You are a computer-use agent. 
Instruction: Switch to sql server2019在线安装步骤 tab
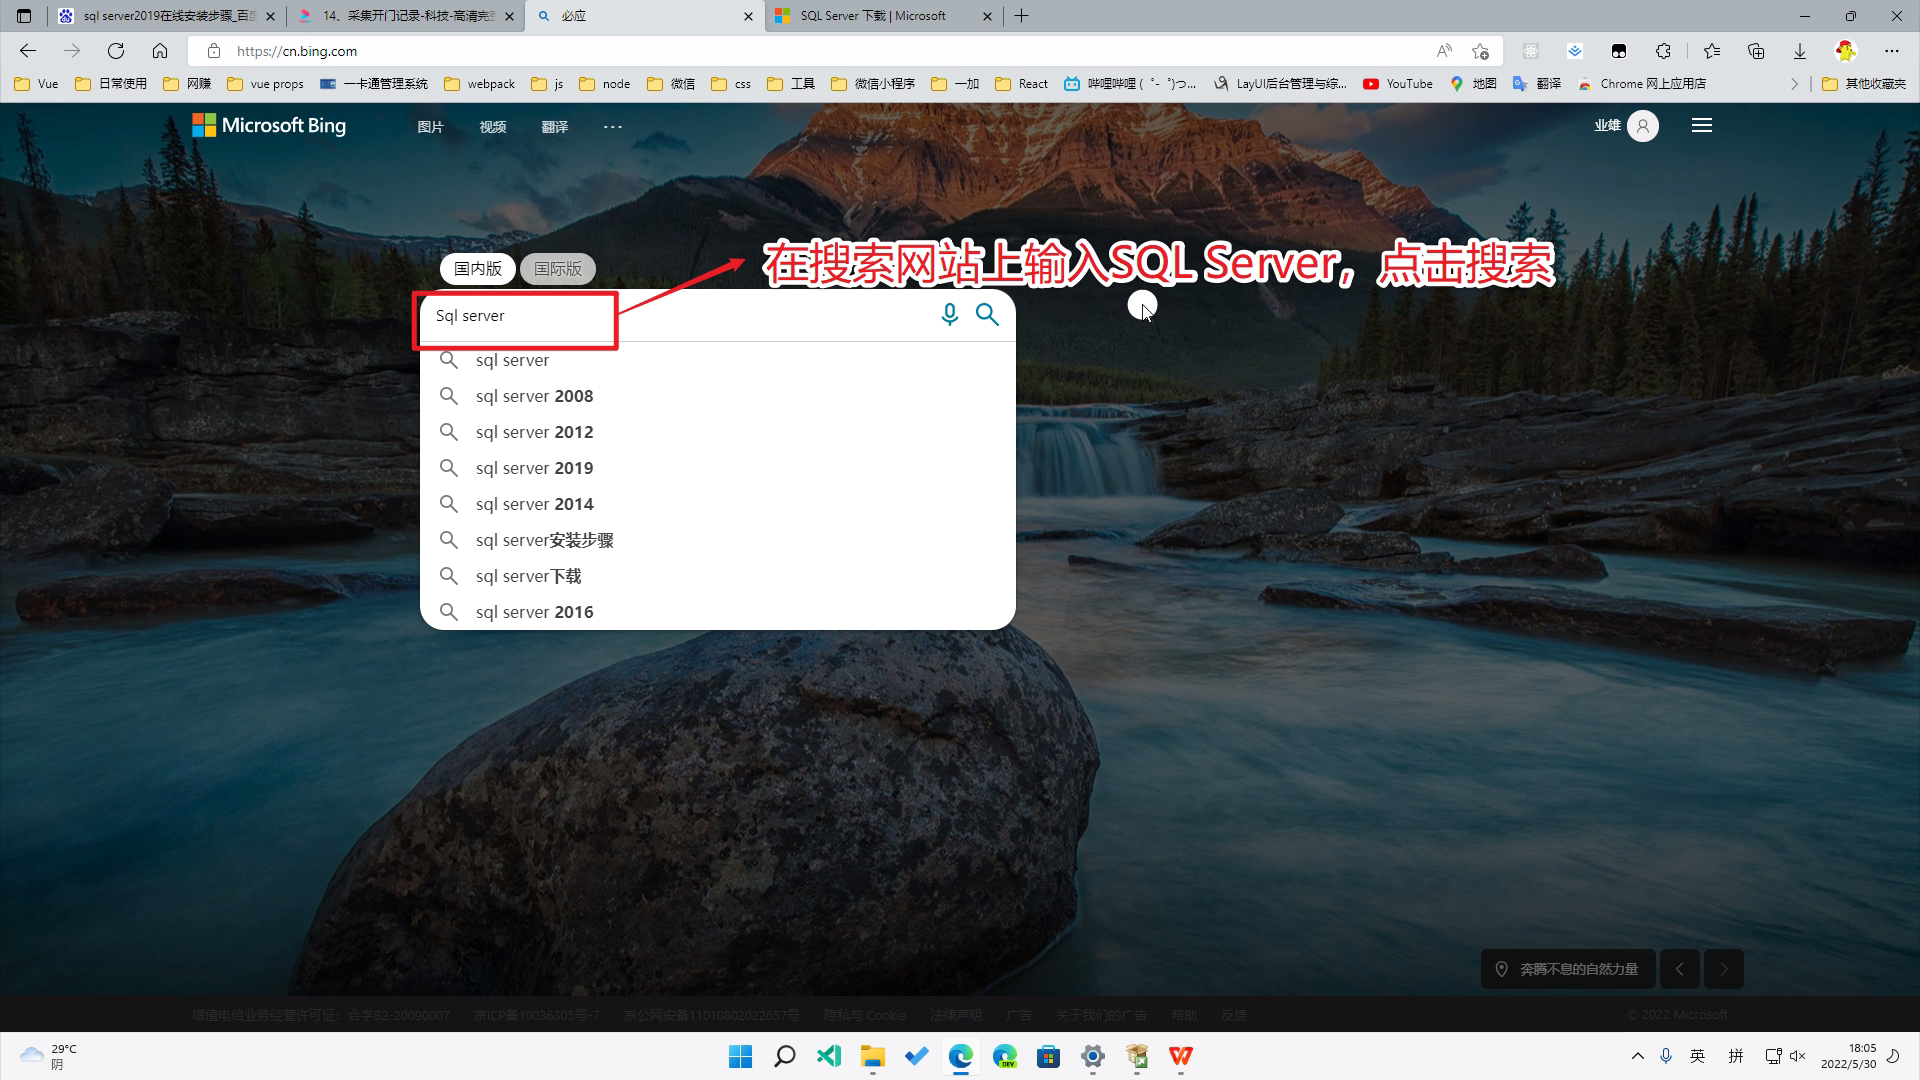pyautogui.click(x=167, y=16)
